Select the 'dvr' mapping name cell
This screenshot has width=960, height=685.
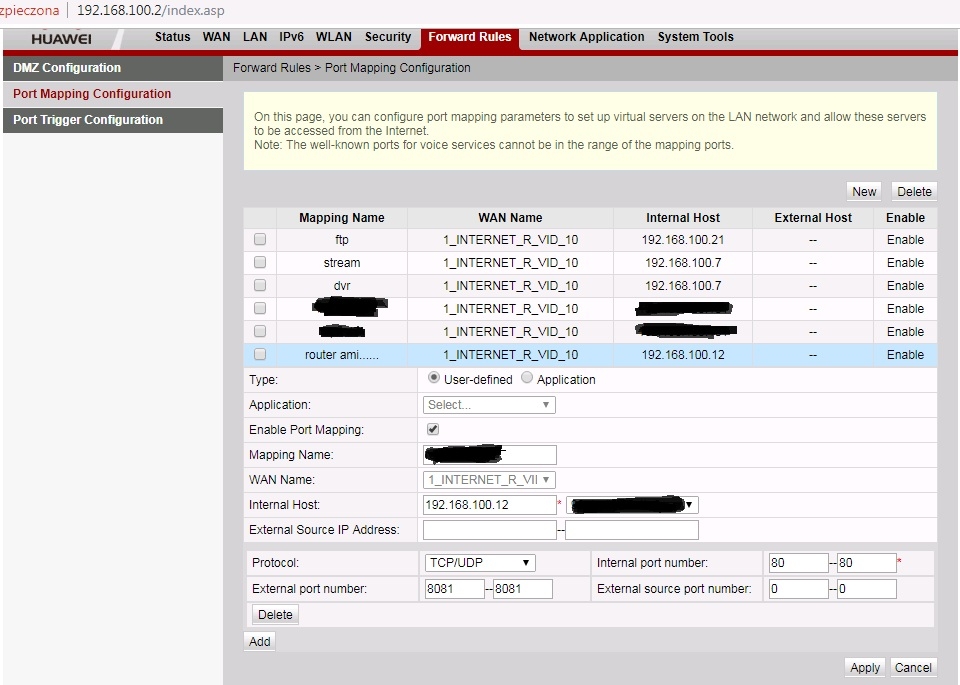coord(342,286)
